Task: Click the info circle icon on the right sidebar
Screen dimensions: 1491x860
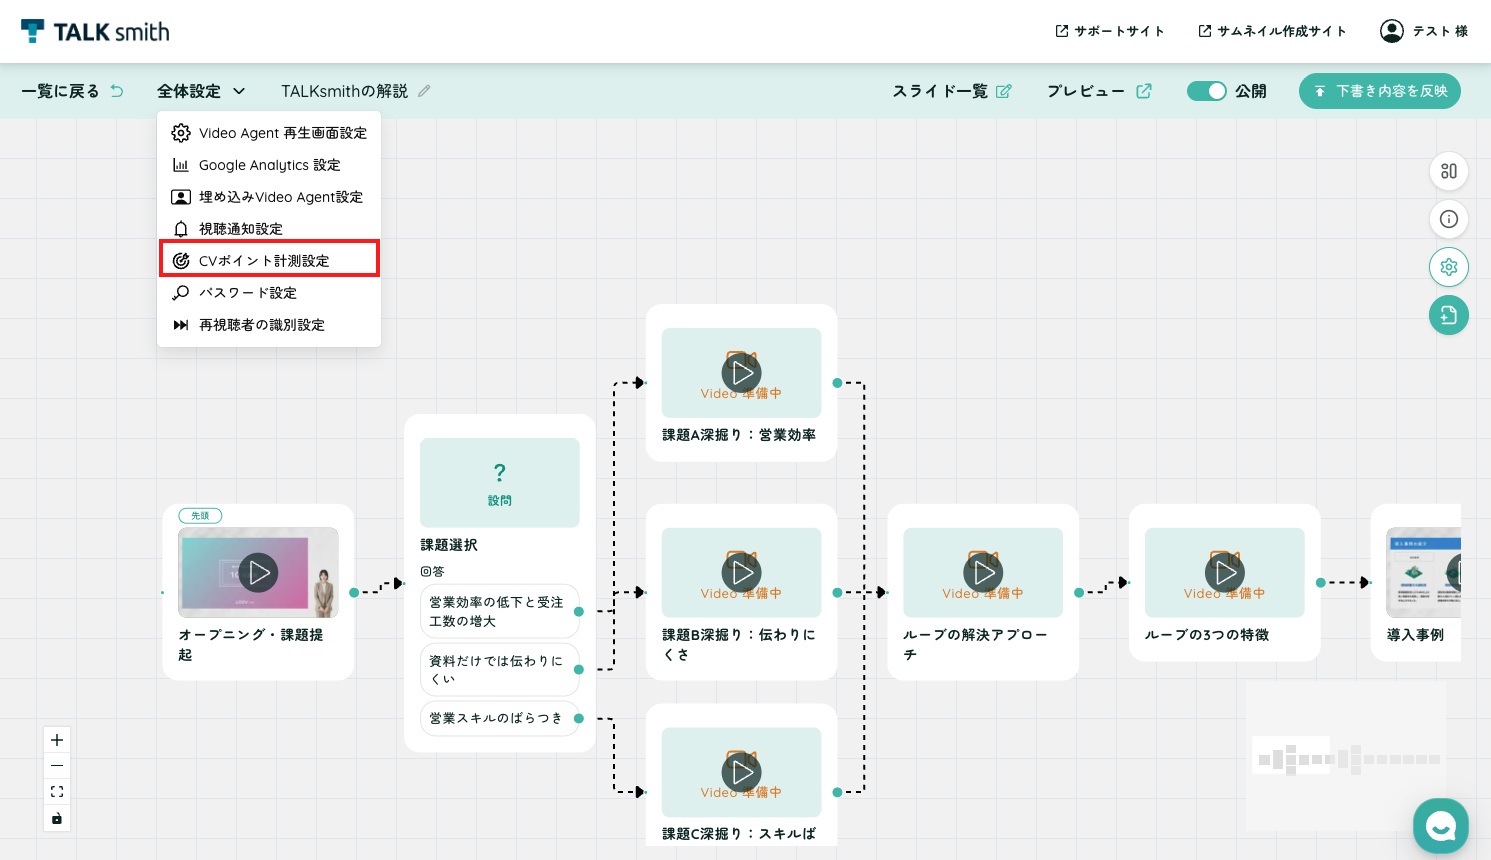Action: click(1449, 219)
